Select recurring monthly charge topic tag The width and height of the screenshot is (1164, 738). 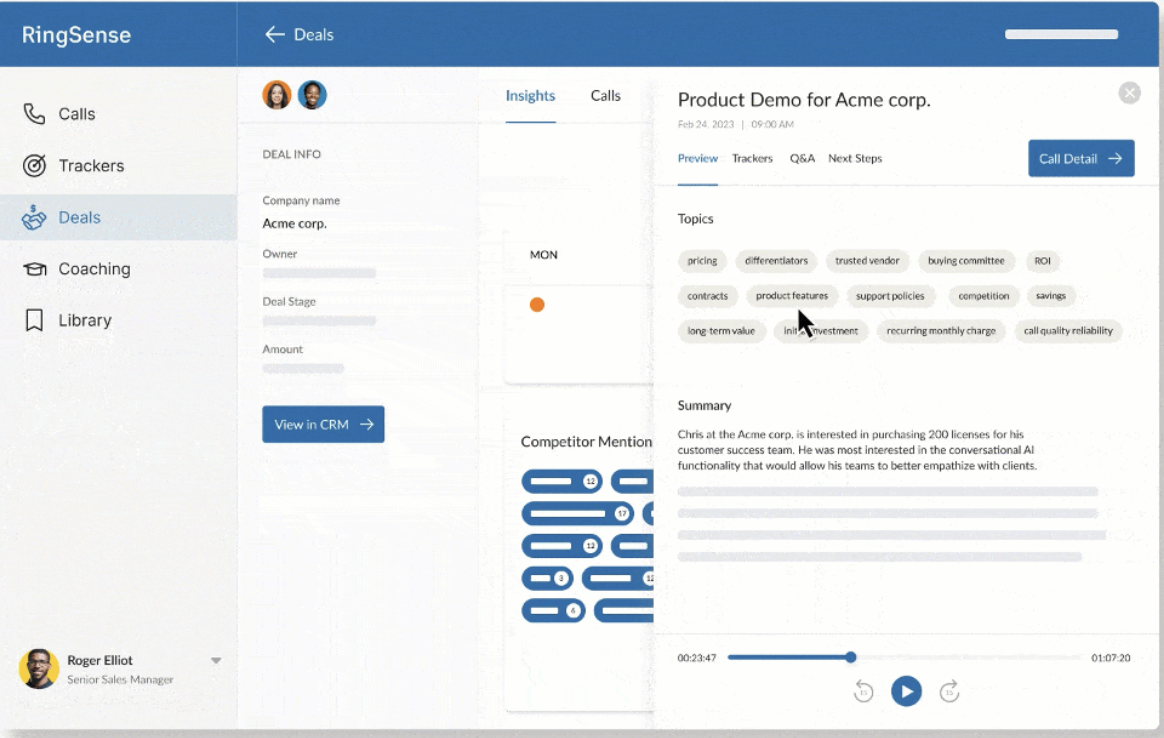coord(941,330)
